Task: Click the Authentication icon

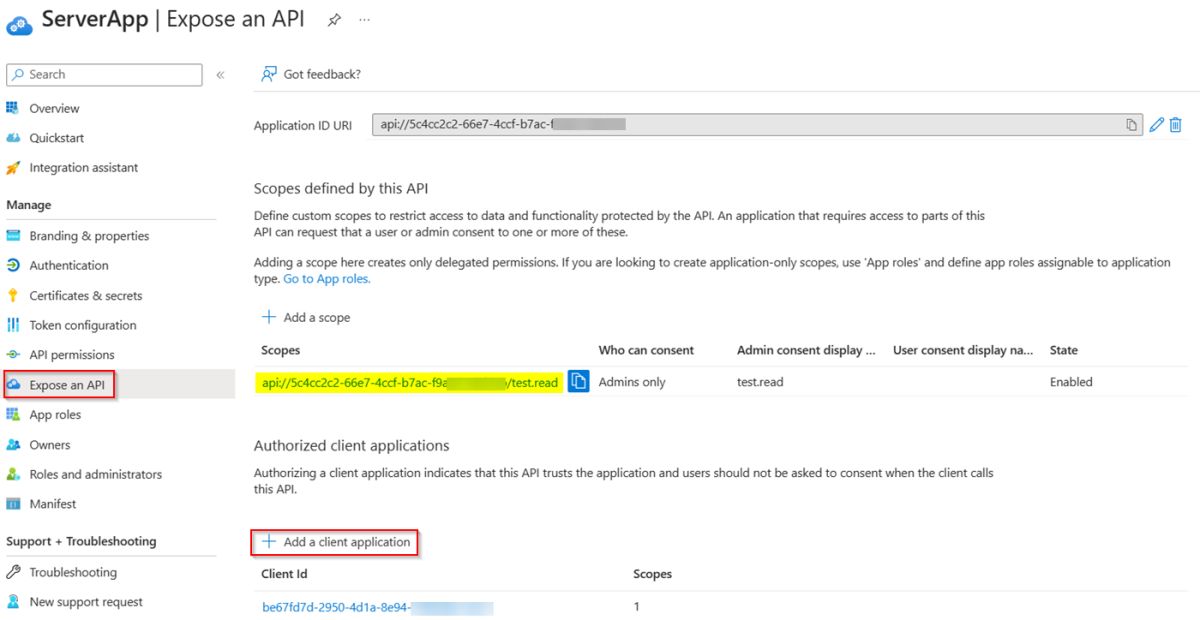Action: pyautogui.click(x=13, y=265)
